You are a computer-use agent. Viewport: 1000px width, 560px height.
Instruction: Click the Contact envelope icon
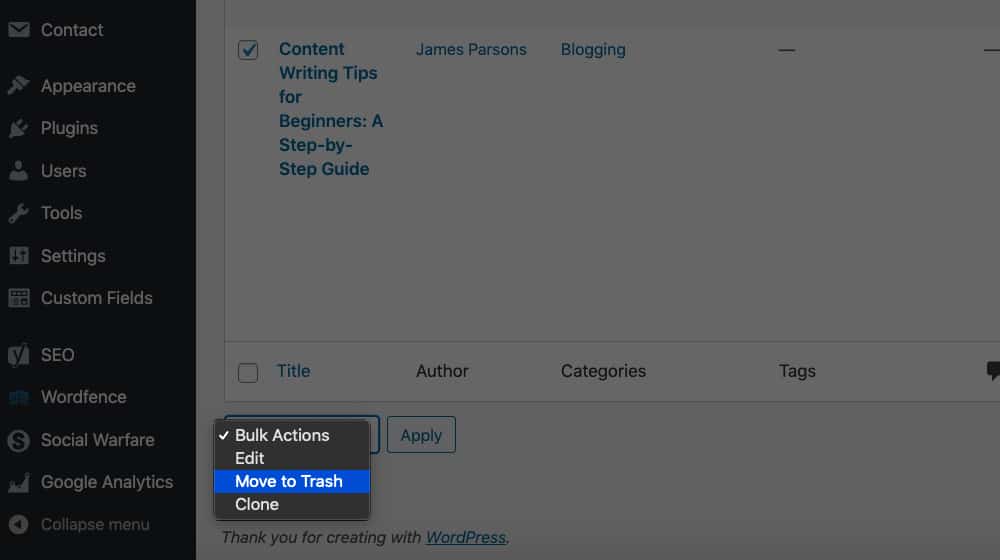tap(18, 30)
